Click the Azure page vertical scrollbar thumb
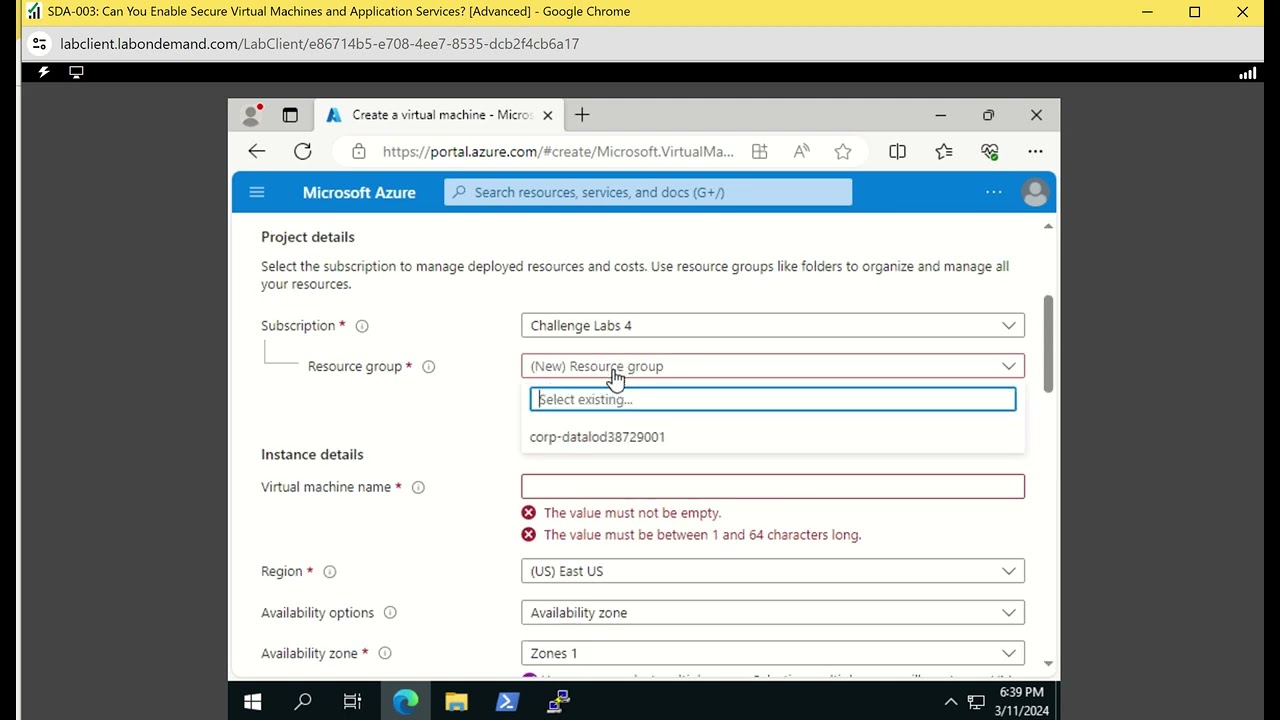The height and width of the screenshot is (720, 1280). tap(1048, 343)
